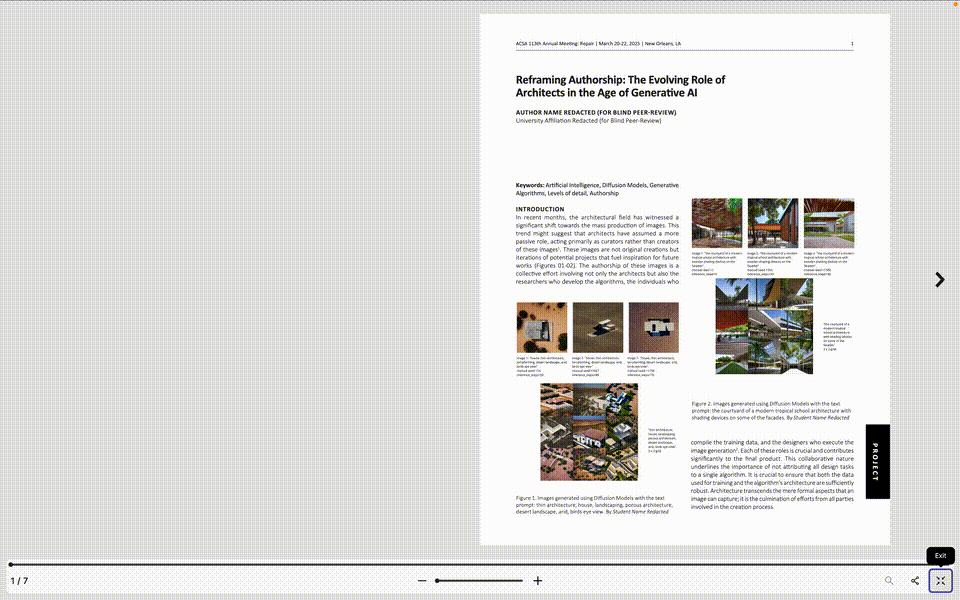Open the tropical school collage image
This screenshot has height=600, width=960.
pos(764,326)
